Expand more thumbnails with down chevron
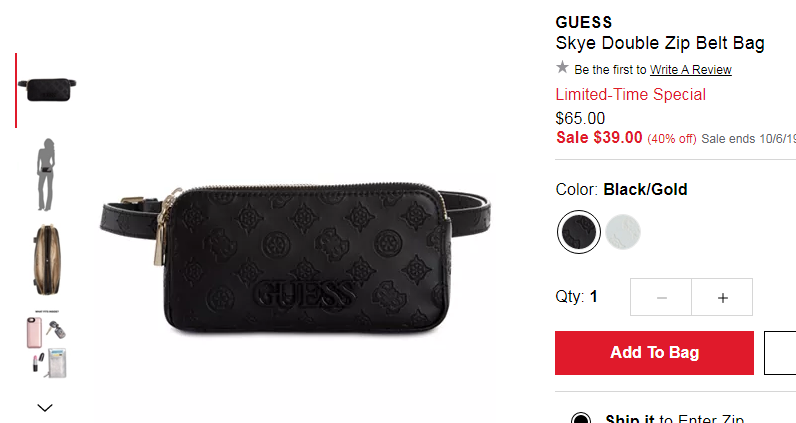The width and height of the screenshot is (796, 423). (45, 407)
